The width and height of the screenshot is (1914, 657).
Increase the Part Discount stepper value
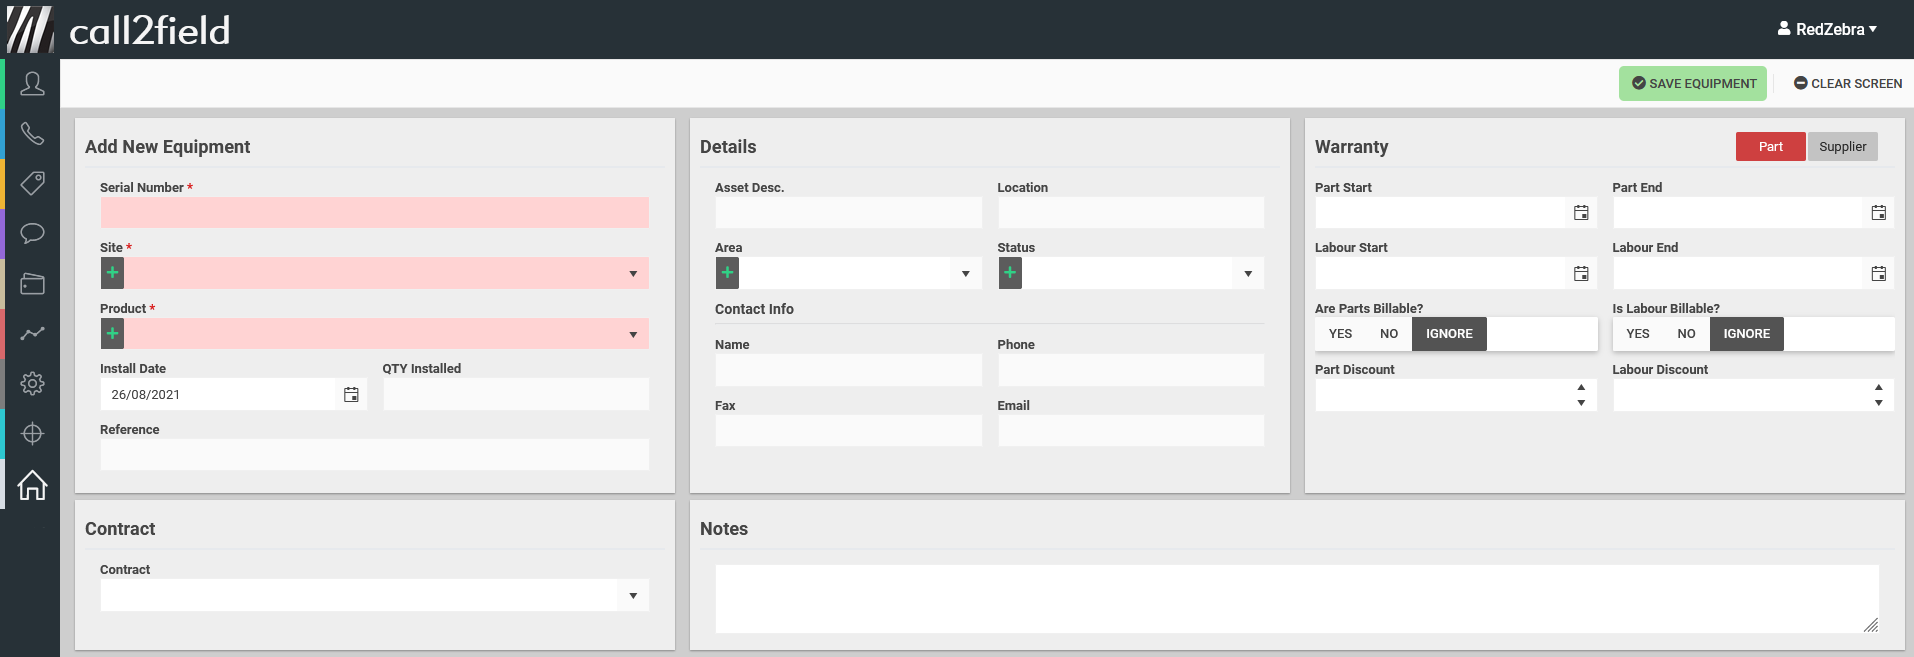pyautogui.click(x=1581, y=387)
